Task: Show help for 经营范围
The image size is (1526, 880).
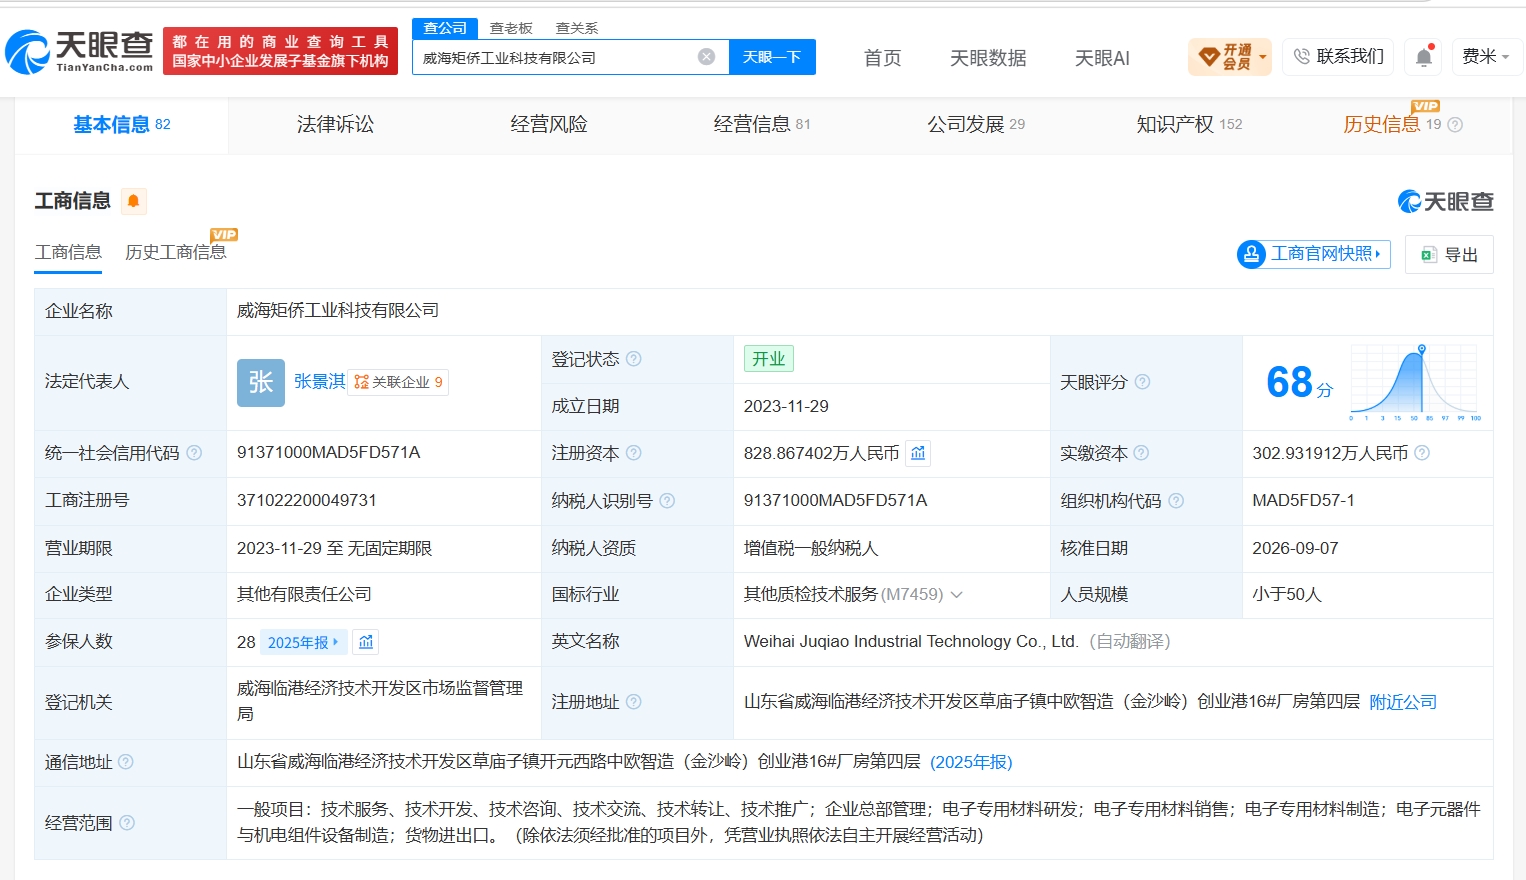Action: [x=127, y=823]
